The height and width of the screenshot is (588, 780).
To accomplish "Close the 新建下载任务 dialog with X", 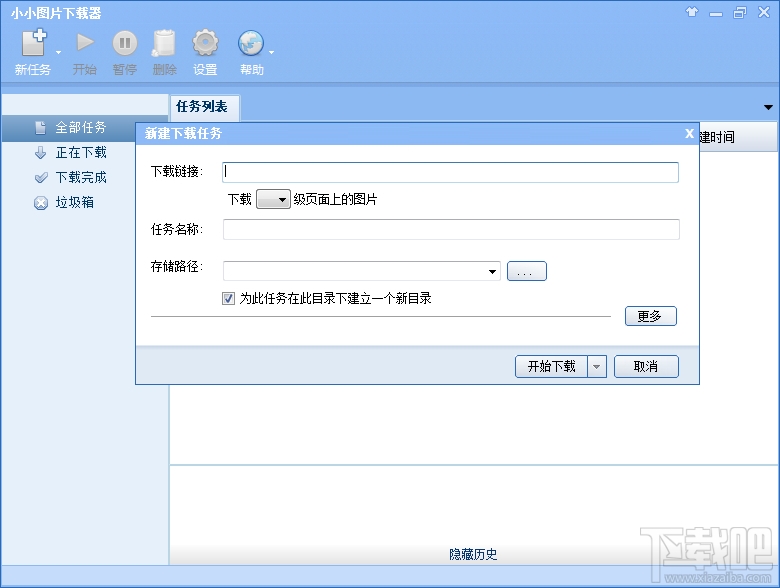I will (689, 133).
